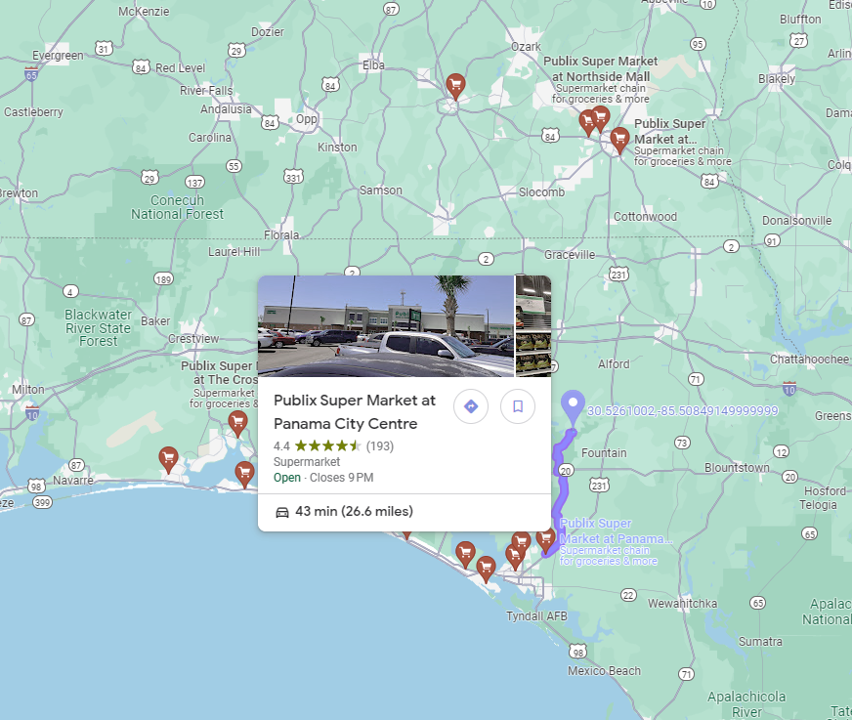The image size is (852, 720).
Task: Click the Apalachicola River label
Action: [747, 704]
